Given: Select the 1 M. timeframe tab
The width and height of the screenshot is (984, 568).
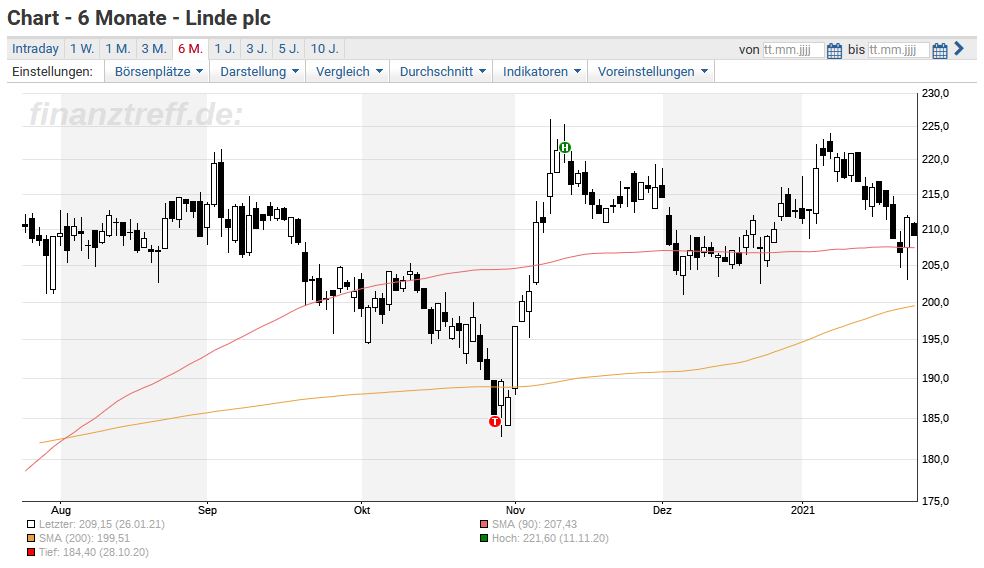Looking at the screenshot, I should coord(117,49).
